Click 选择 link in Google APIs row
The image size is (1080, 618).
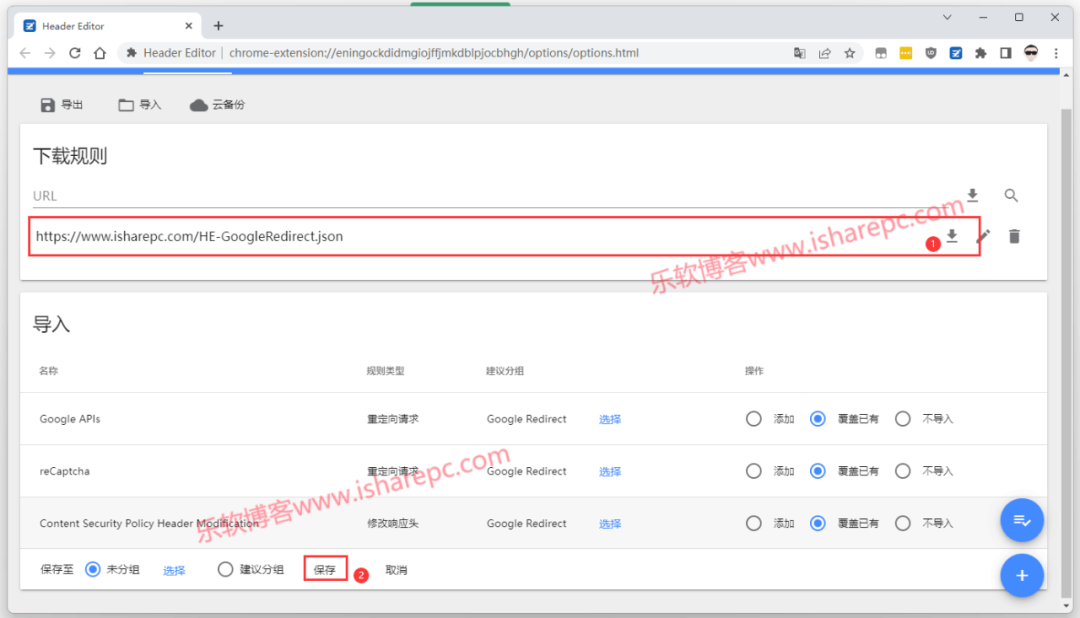pyautogui.click(x=610, y=420)
